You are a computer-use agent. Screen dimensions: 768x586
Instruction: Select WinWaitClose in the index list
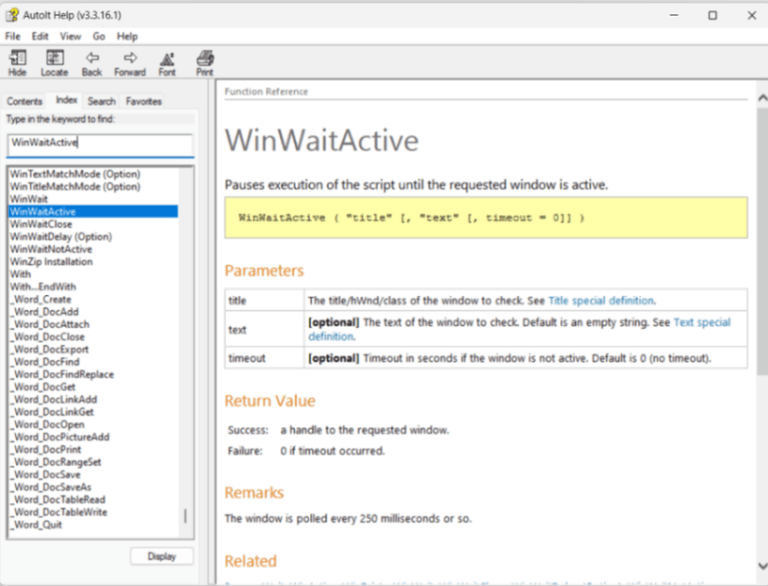tap(41, 224)
